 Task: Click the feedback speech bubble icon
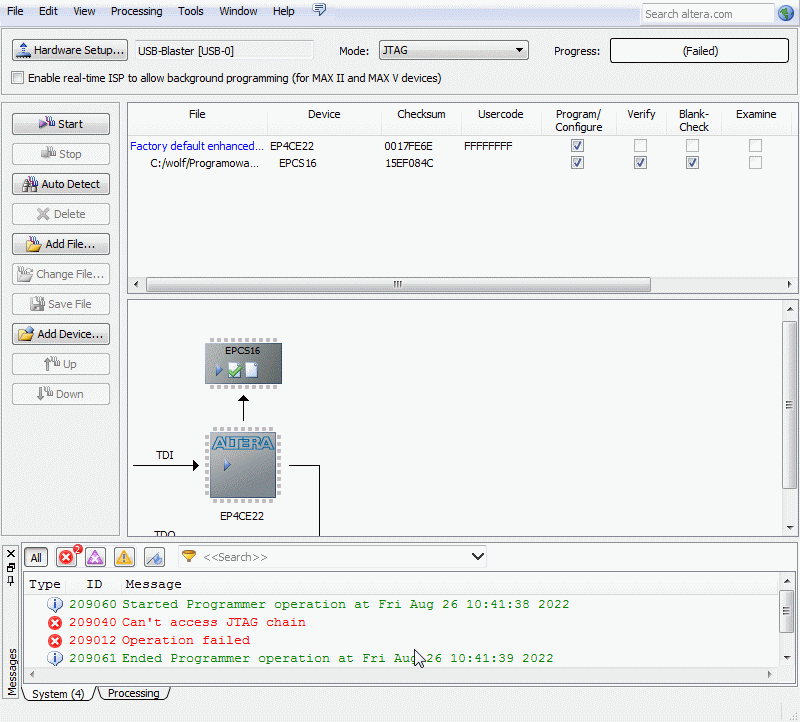coord(319,11)
